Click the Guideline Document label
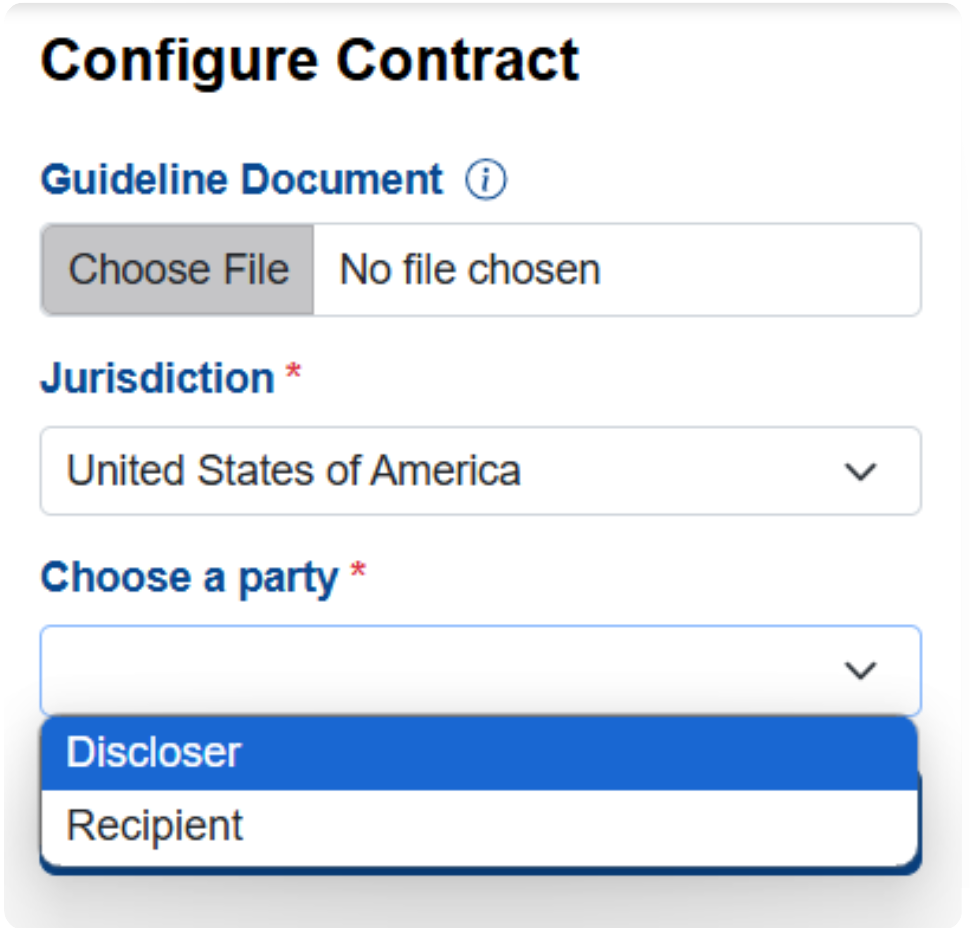 (242, 180)
